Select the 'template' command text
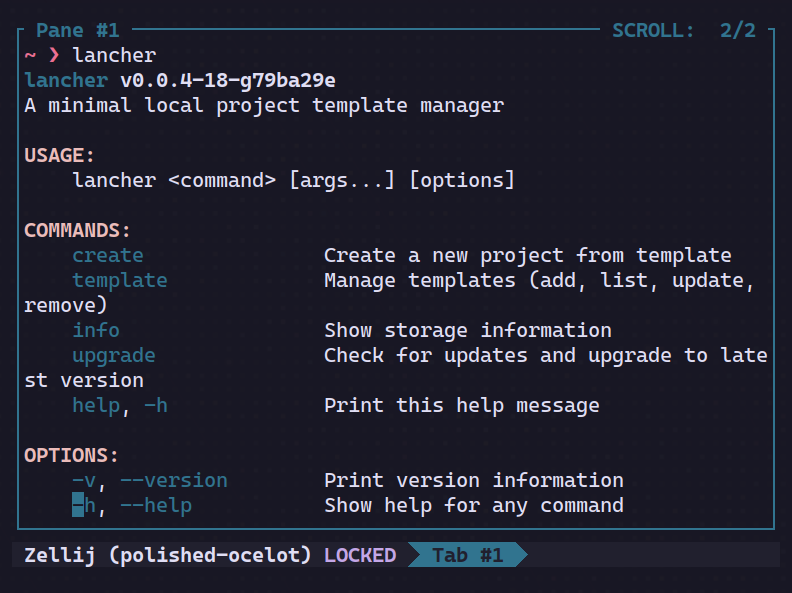The width and height of the screenshot is (792, 593). (119, 280)
